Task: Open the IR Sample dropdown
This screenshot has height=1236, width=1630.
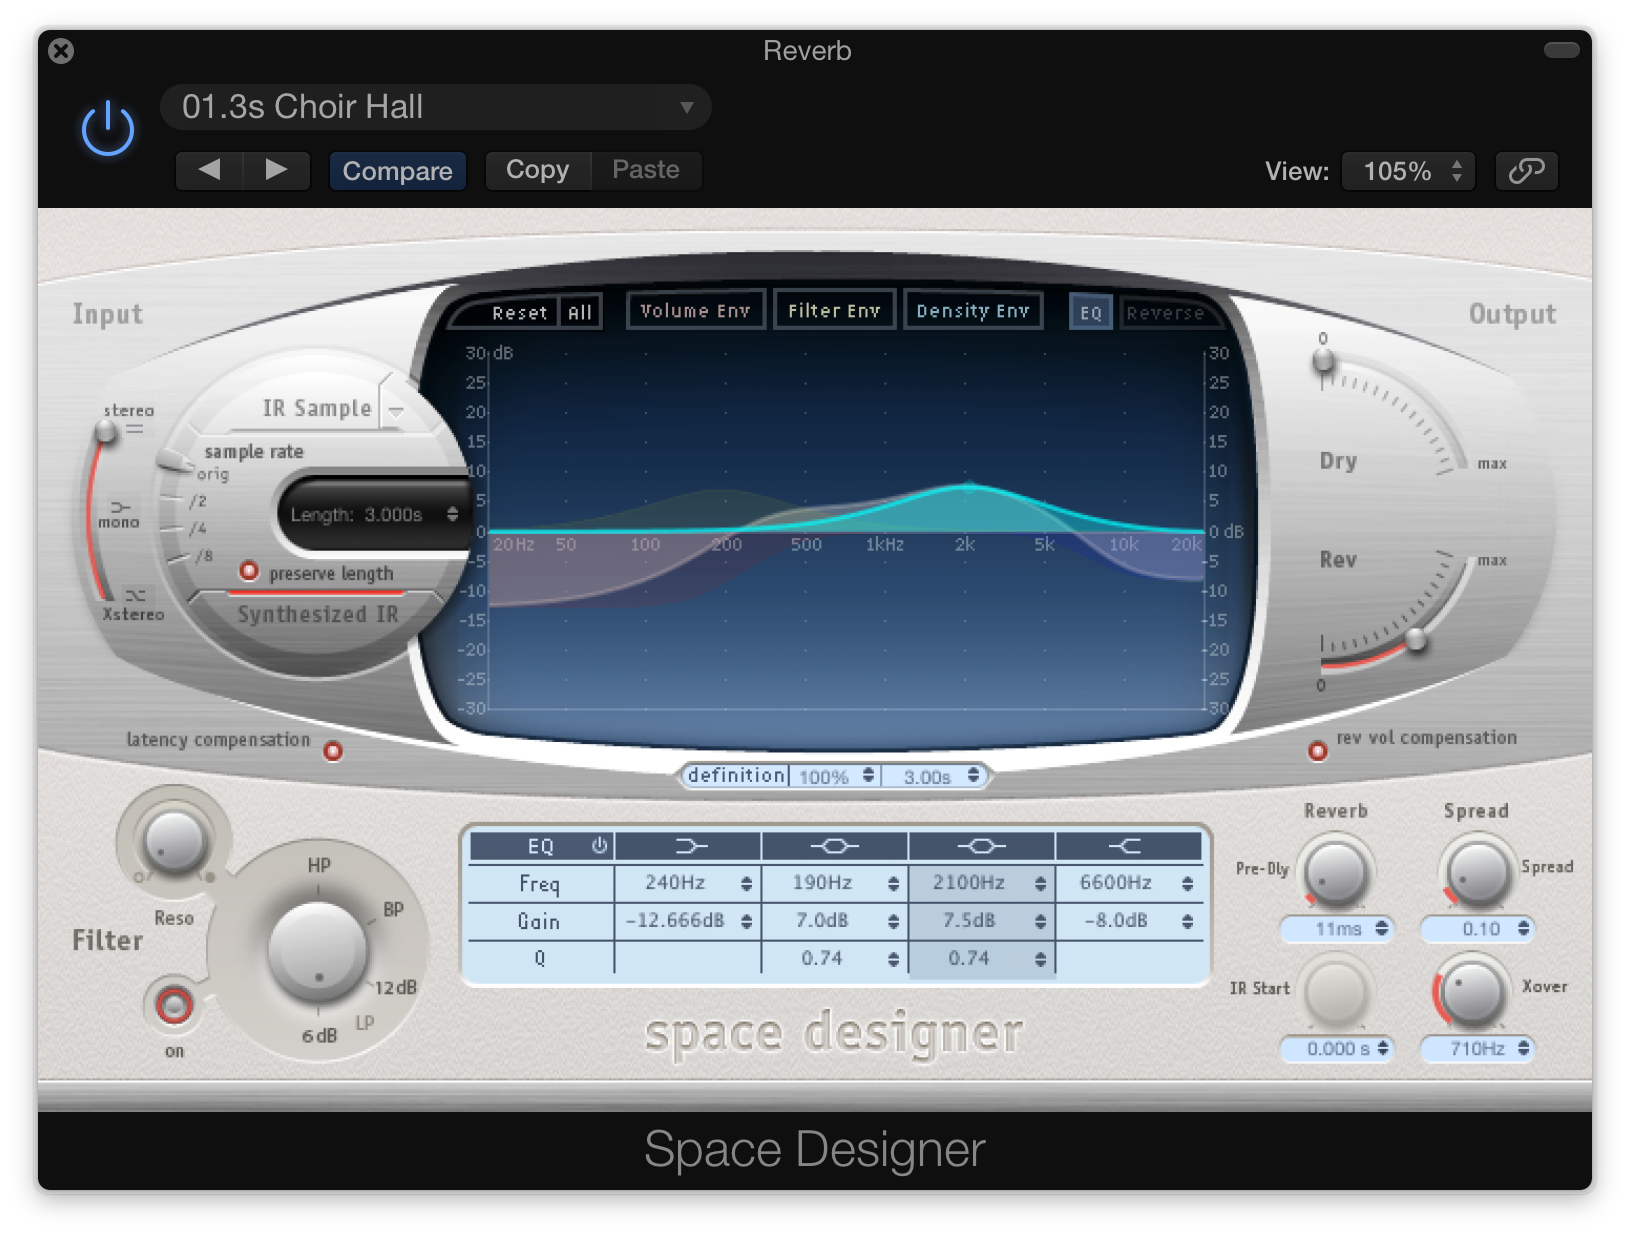Action: [397, 409]
